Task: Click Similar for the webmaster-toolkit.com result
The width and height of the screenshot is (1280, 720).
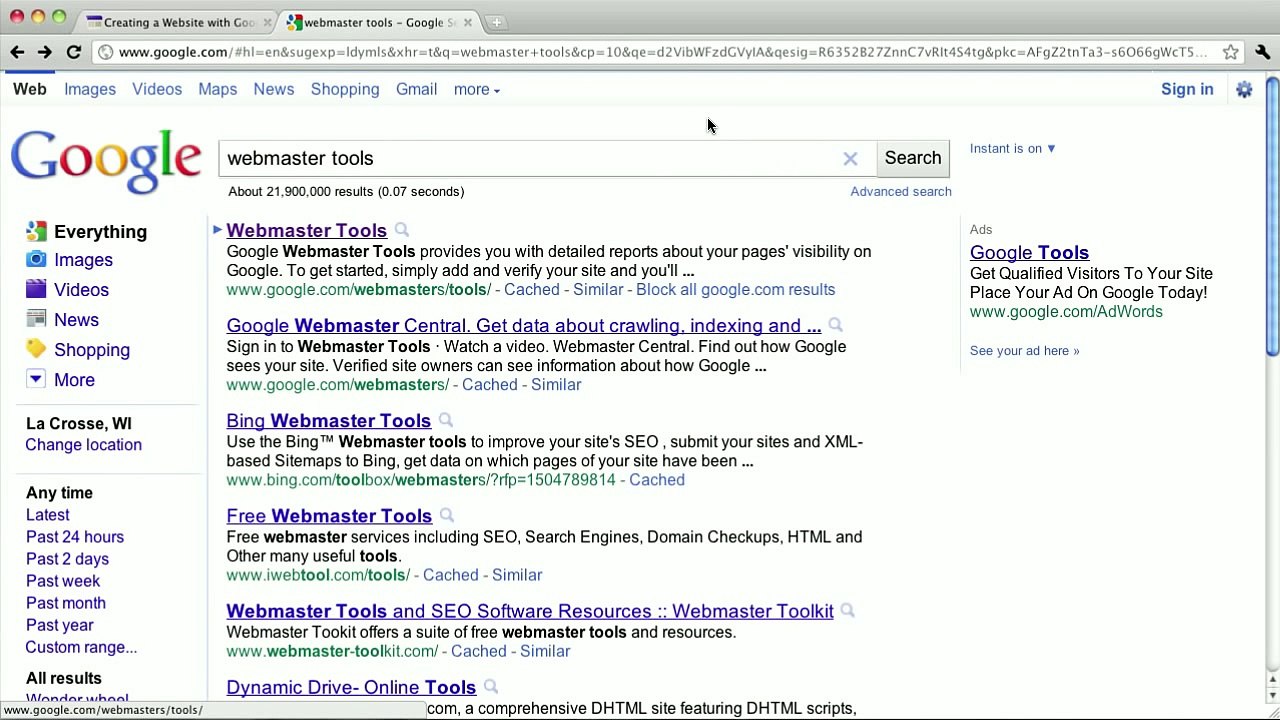Action: pyautogui.click(x=545, y=651)
